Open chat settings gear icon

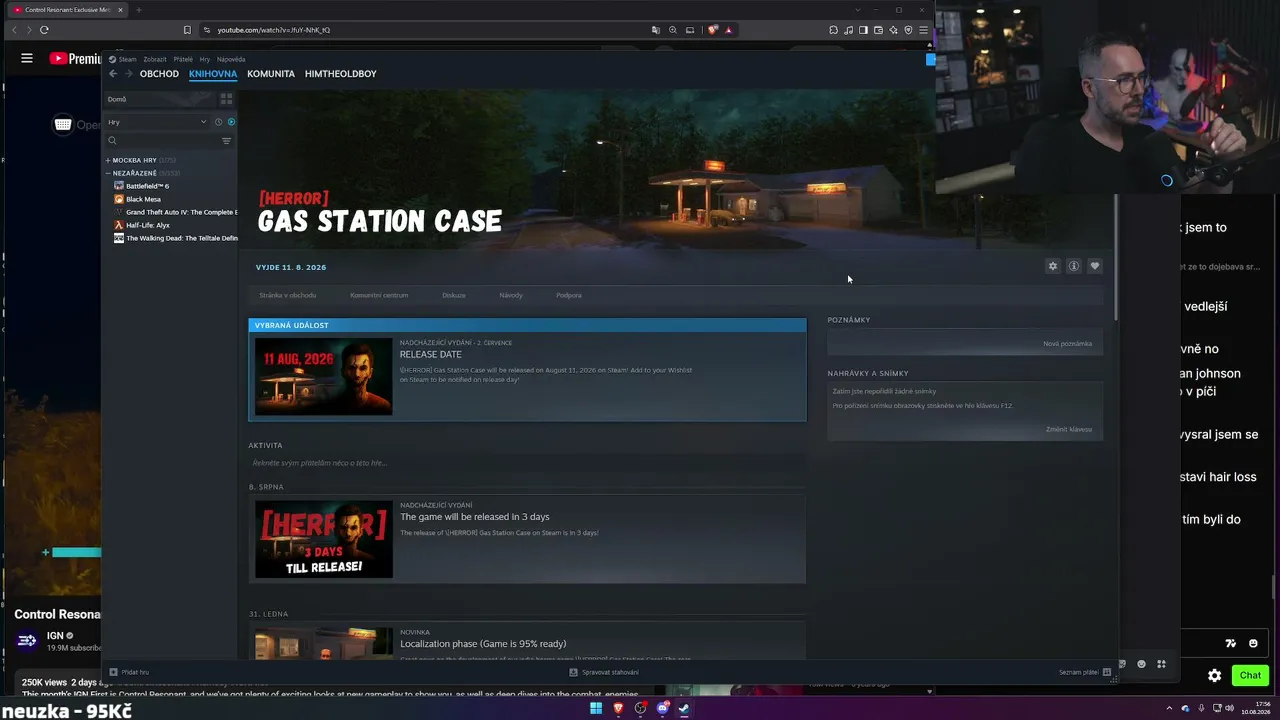tap(1214, 675)
